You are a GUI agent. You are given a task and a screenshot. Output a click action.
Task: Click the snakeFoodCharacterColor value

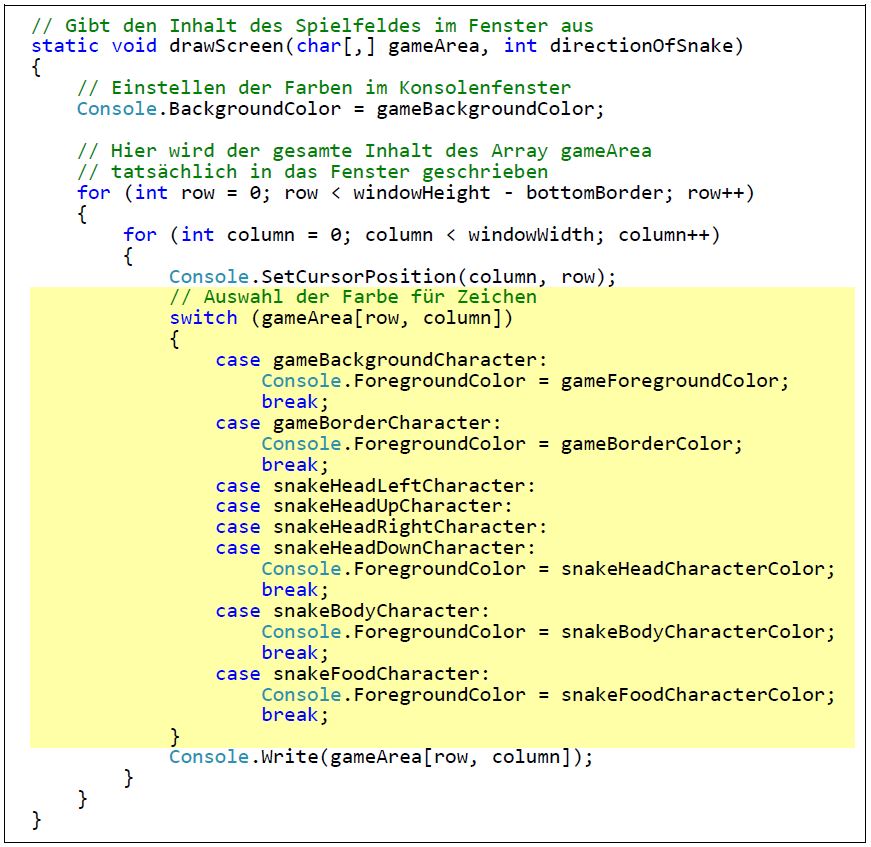[x=698, y=695]
